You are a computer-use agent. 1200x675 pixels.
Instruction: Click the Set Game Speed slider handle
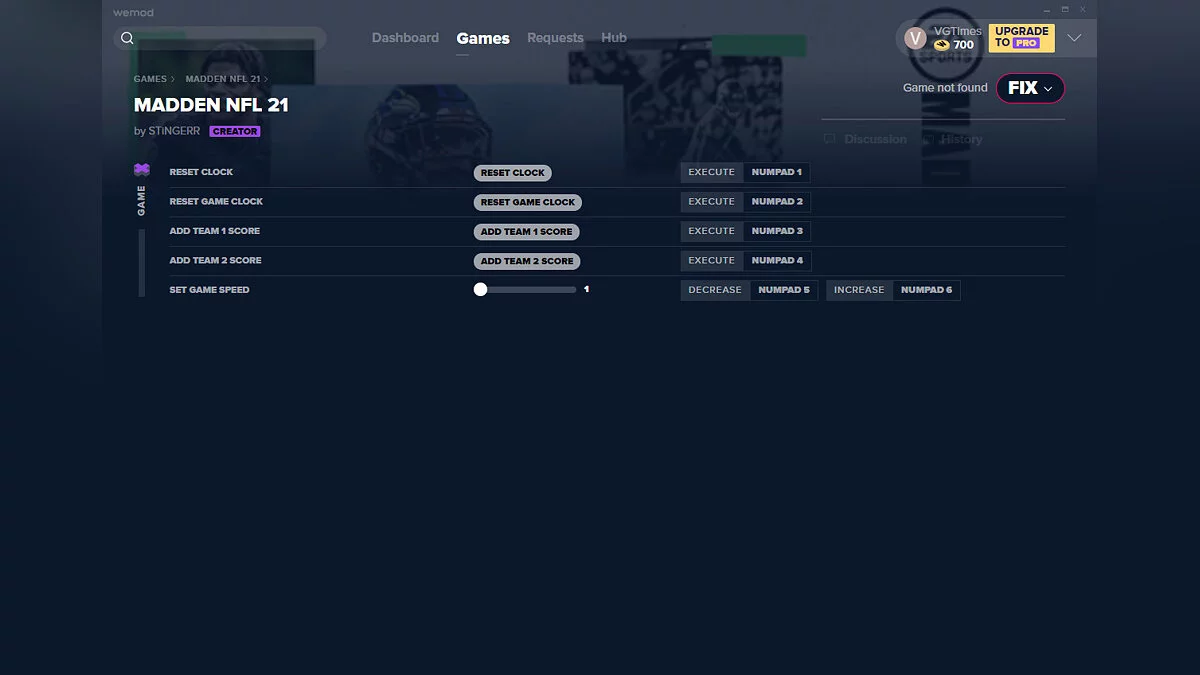pos(480,289)
